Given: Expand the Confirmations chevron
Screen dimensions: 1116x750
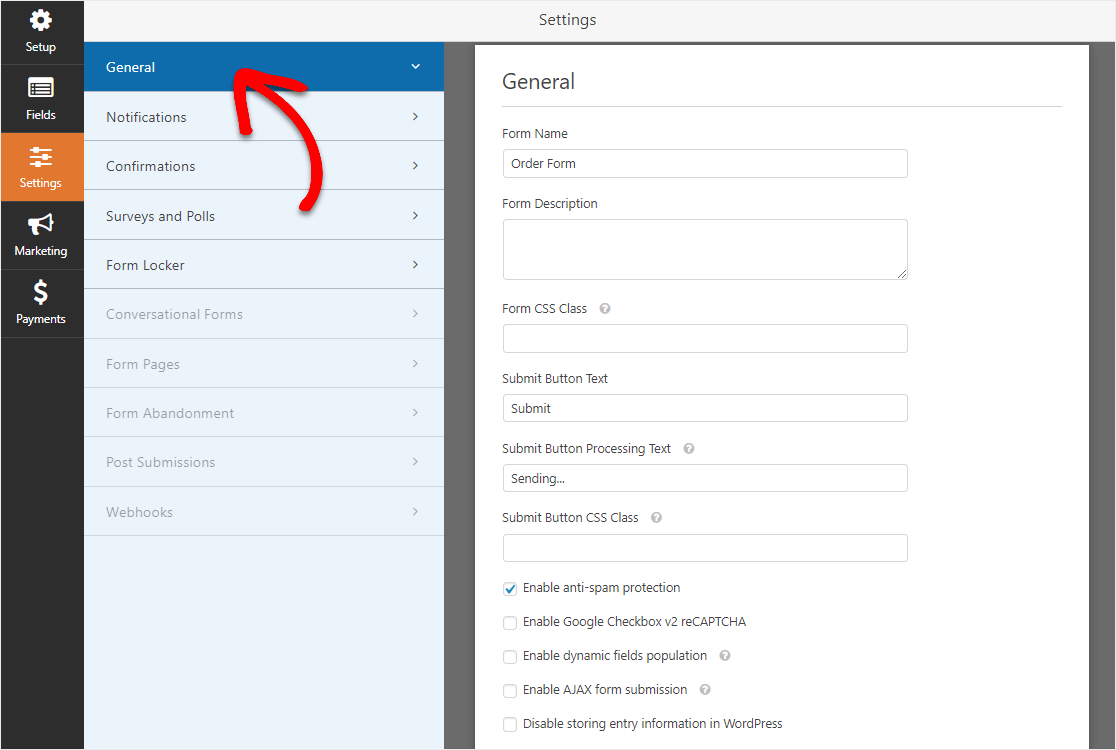Looking at the screenshot, I should [416, 166].
